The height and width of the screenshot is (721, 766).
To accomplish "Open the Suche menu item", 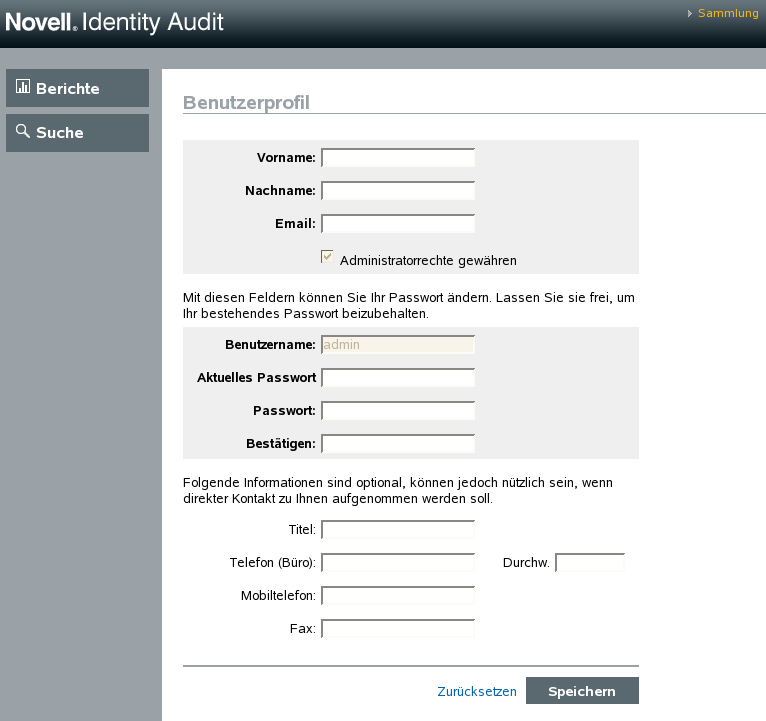I will 77,133.
